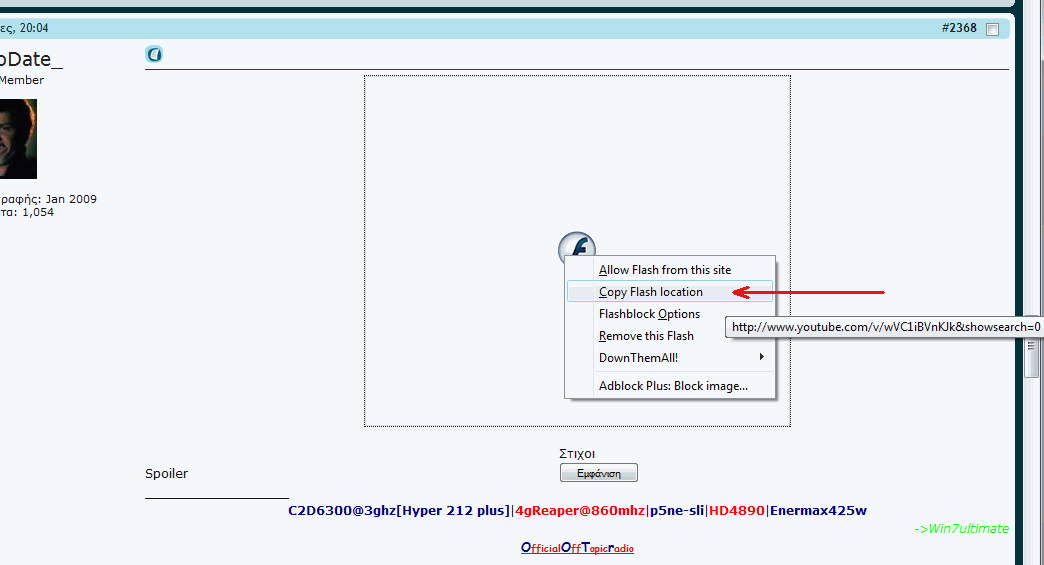Click the C2D6300@3ghz signature text
The width and height of the screenshot is (1044, 565).
point(342,510)
